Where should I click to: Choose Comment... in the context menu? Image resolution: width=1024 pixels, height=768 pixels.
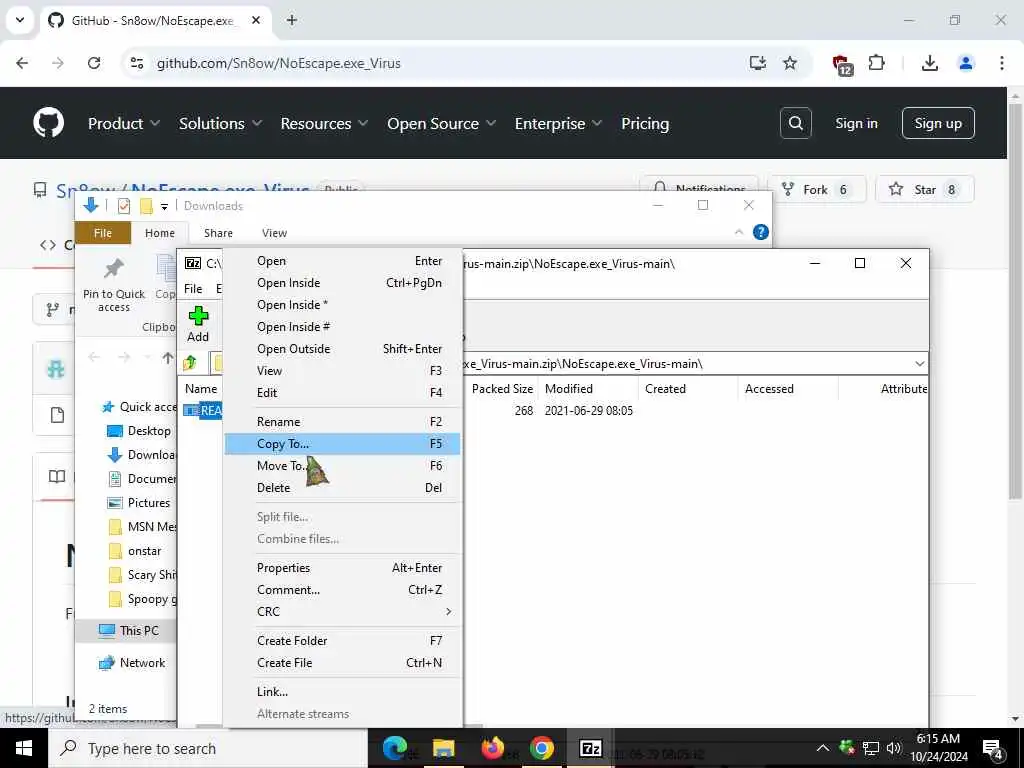point(342,590)
